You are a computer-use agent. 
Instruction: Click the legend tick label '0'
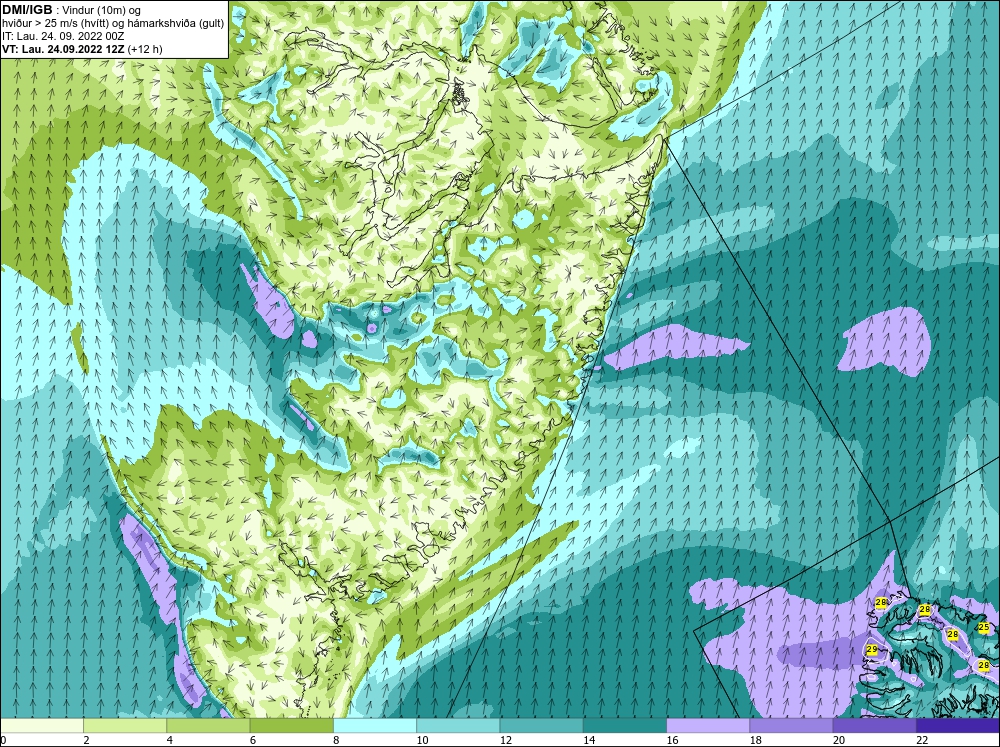[3, 740]
